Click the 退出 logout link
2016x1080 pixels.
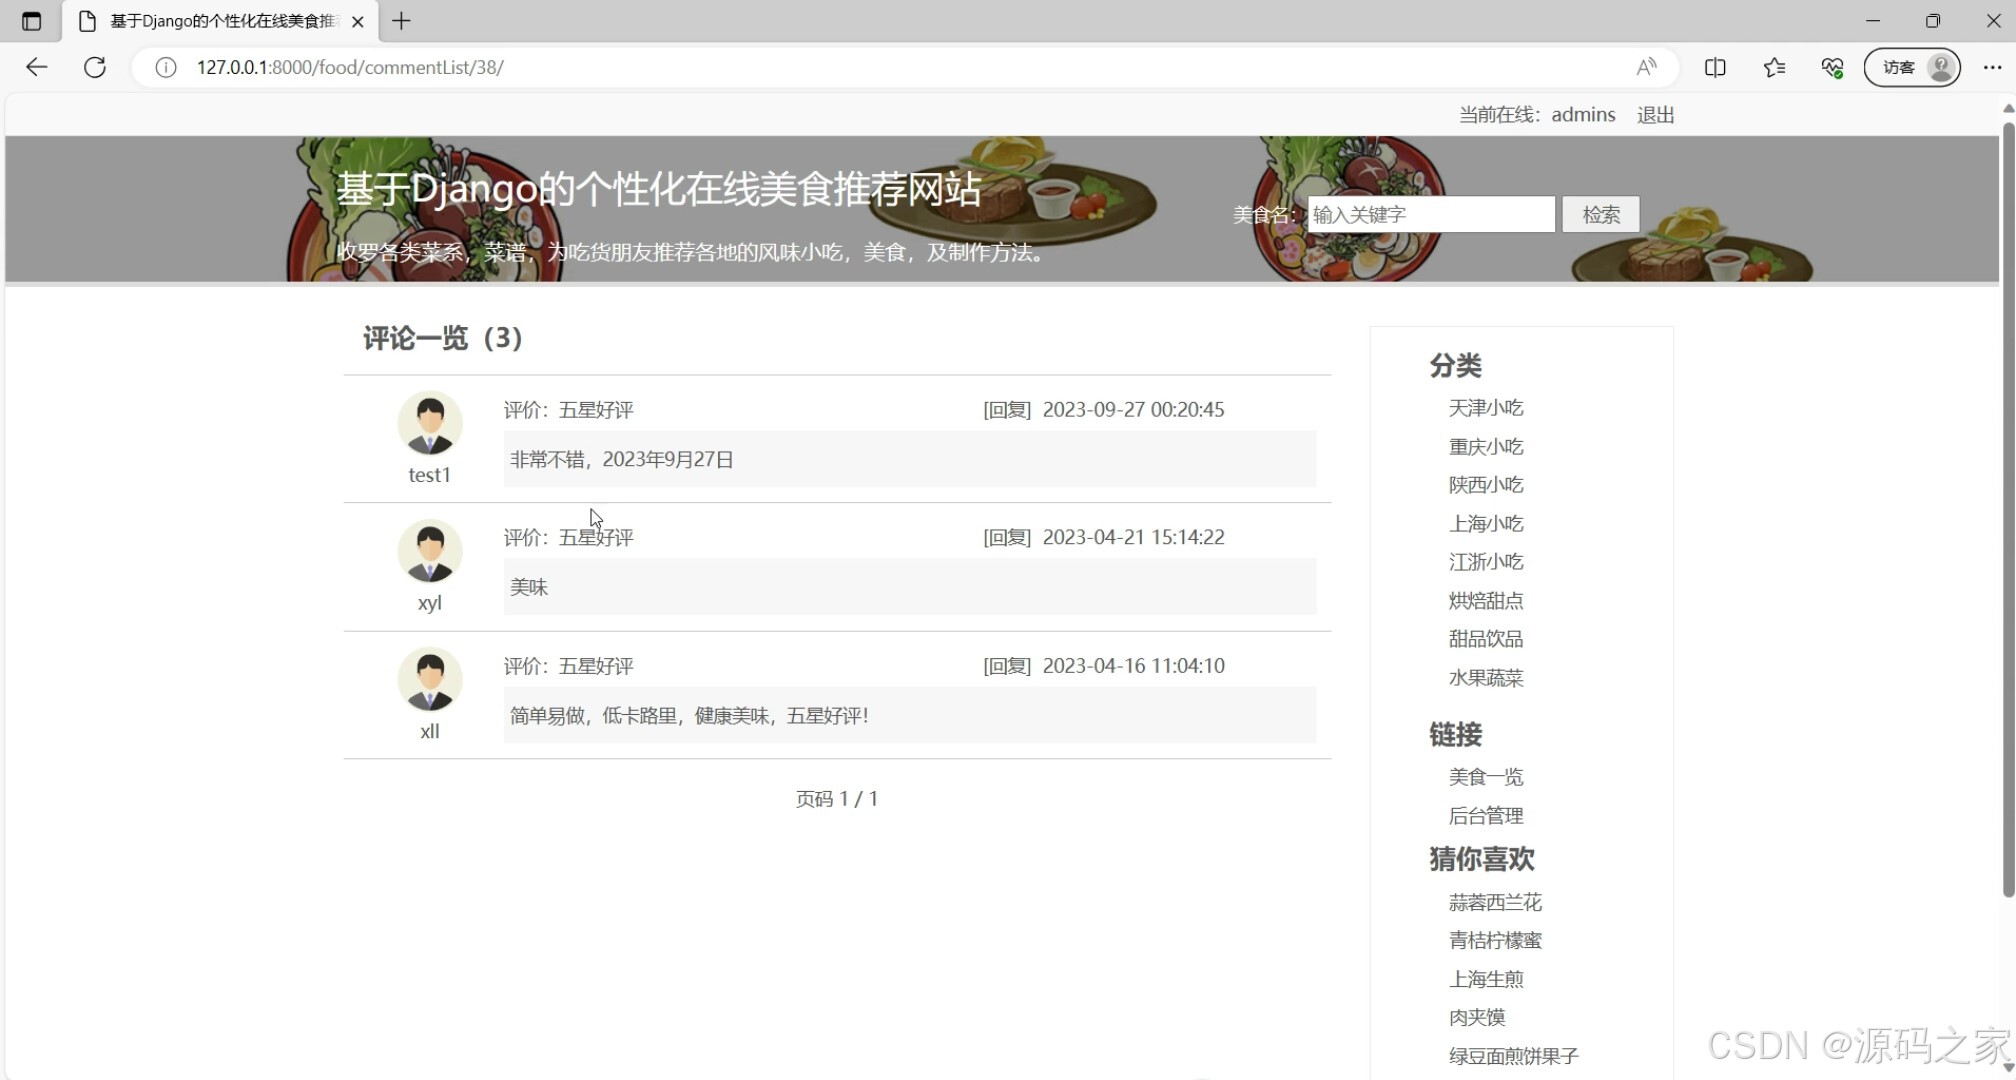coord(1655,114)
